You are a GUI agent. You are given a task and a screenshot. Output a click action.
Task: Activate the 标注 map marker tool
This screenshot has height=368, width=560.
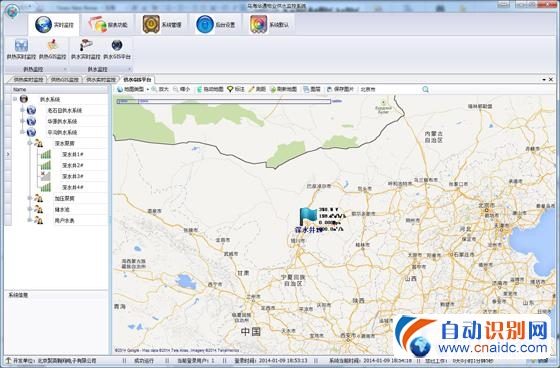tap(236, 89)
